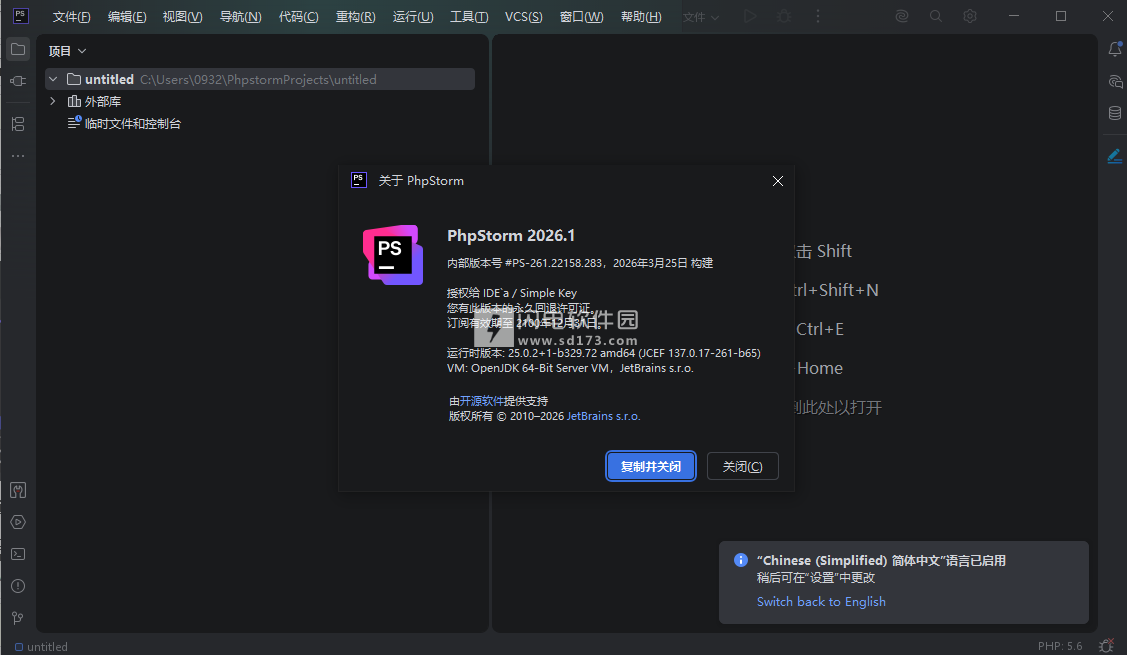The image size is (1127, 655).
Task: Show the Notifications panel
Action: click(x=1114, y=49)
